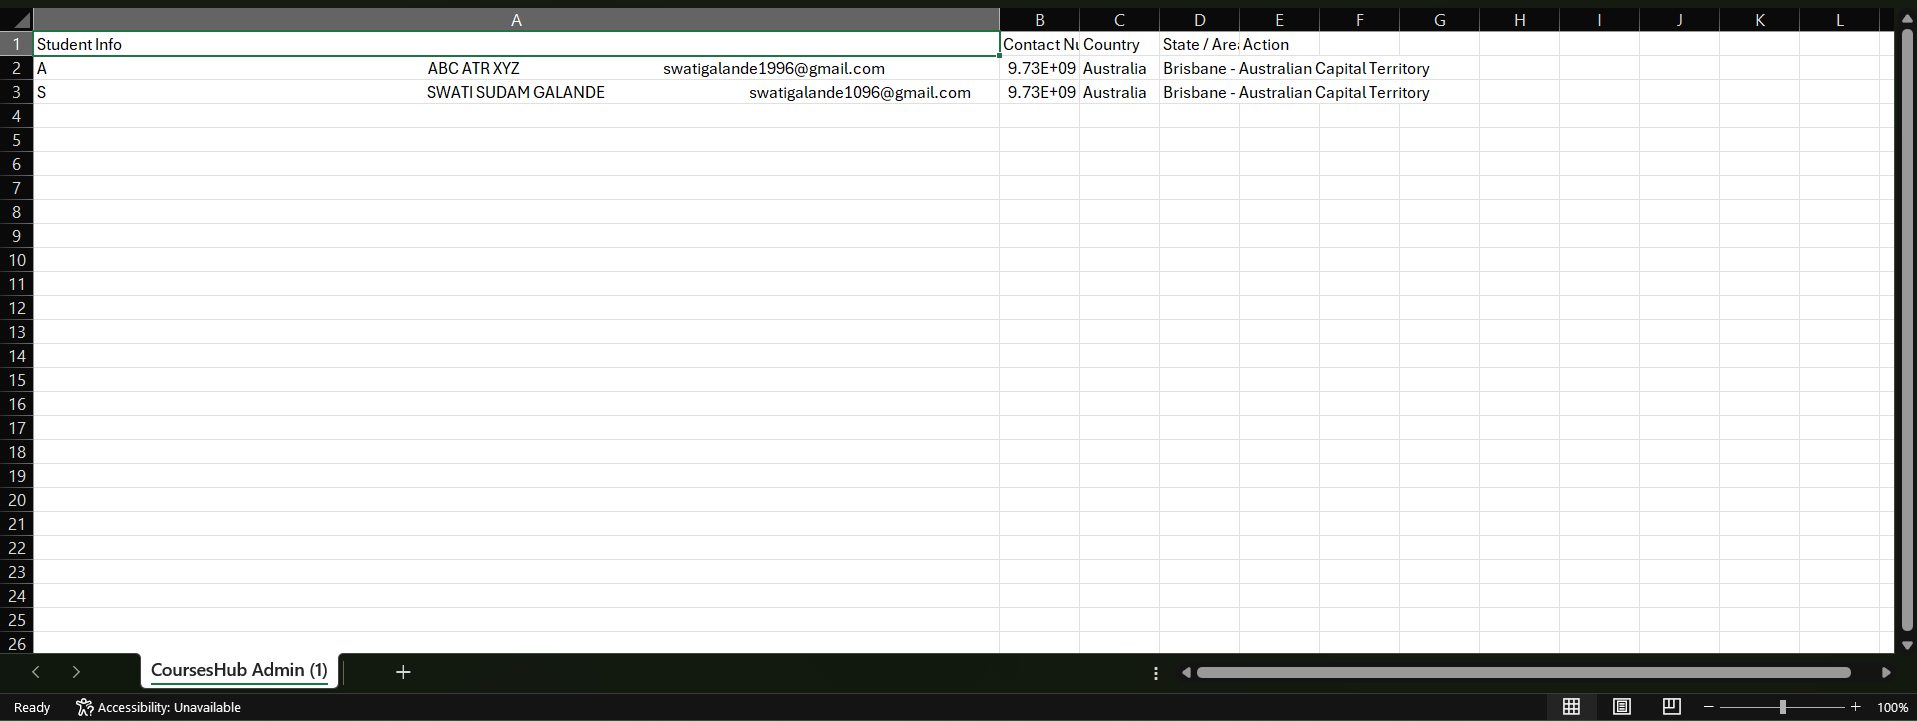
Task: Select row 3 header
Action: [x=16, y=92]
